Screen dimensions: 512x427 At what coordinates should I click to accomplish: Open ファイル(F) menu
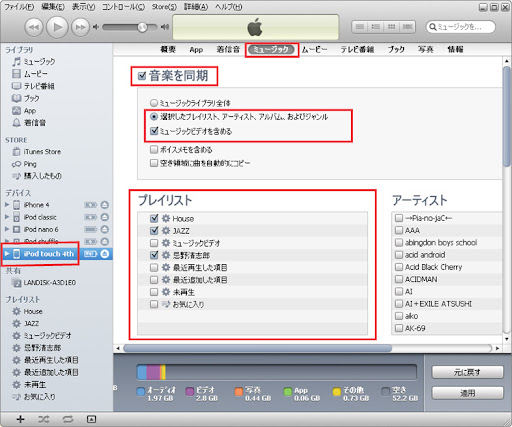[19, 6]
